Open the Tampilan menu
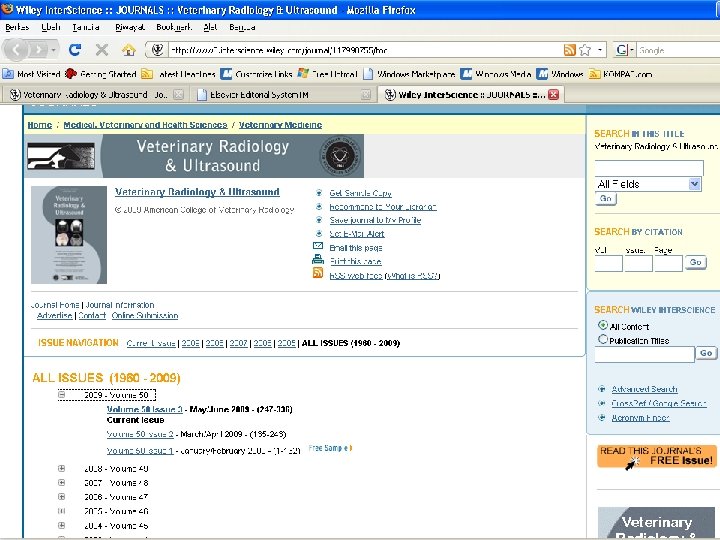The width and height of the screenshot is (720, 540). coord(86,27)
